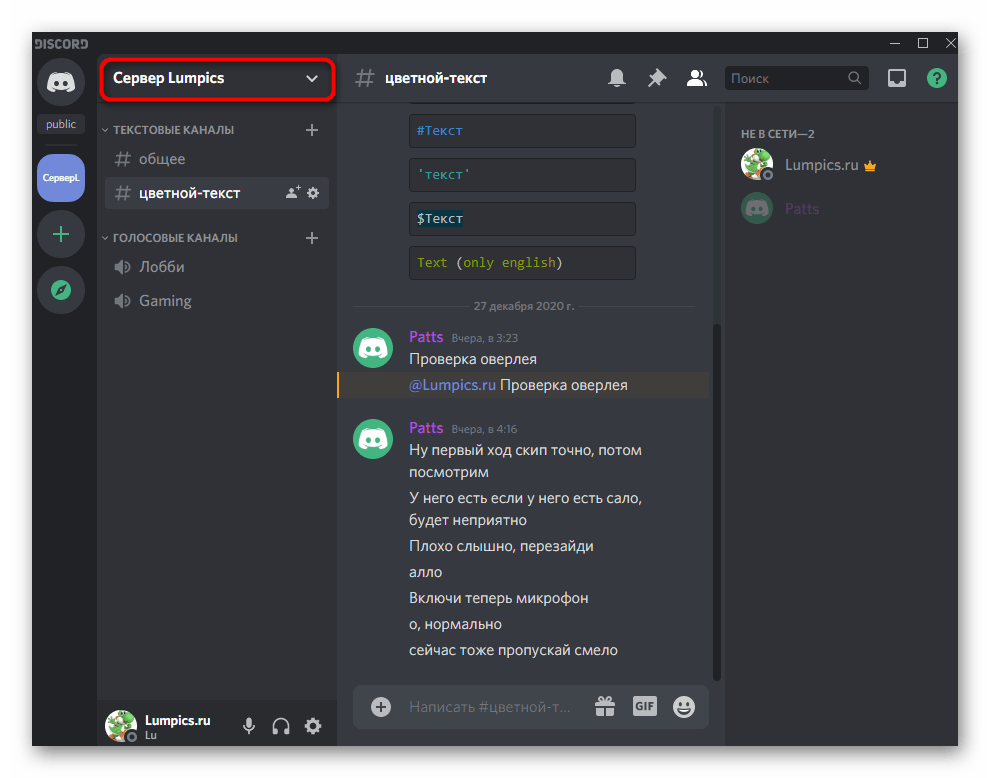Join the Gaming voice channel
The height and width of the screenshot is (778, 990).
point(217,301)
